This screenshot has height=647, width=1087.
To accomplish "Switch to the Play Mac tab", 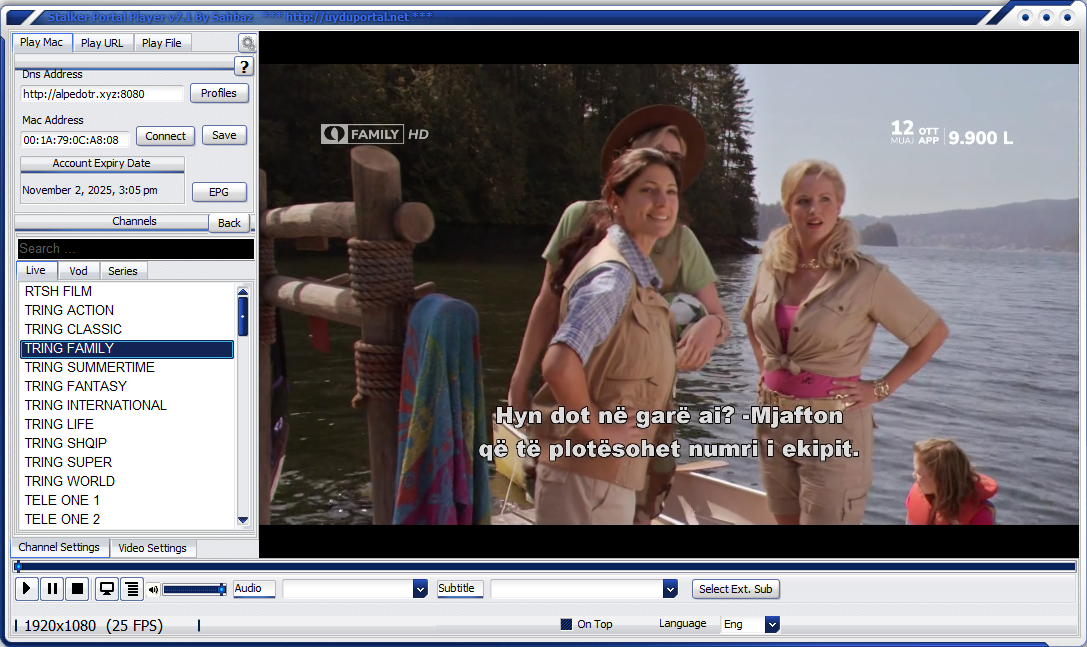I will (x=42, y=42).
